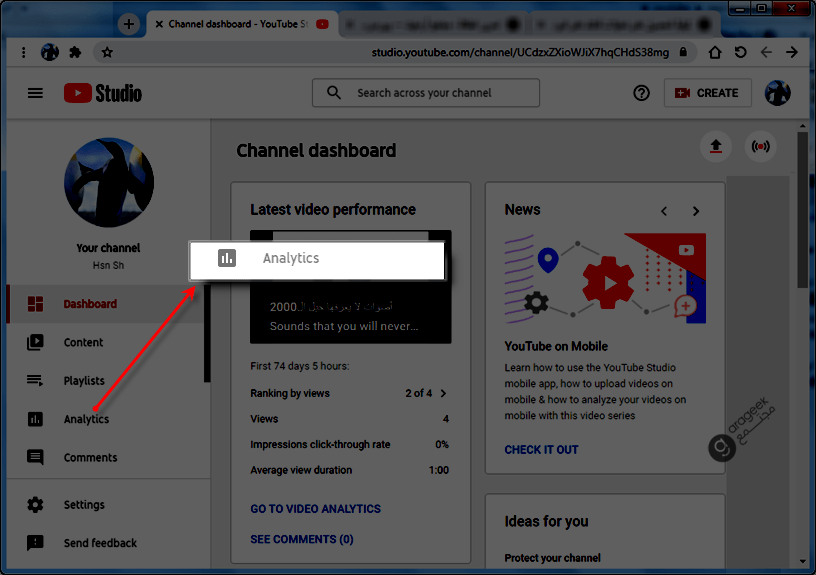The height and width of the screenshot is (575, 816).
Task: Click 'Your channel' label text
Action: (108, 248)
